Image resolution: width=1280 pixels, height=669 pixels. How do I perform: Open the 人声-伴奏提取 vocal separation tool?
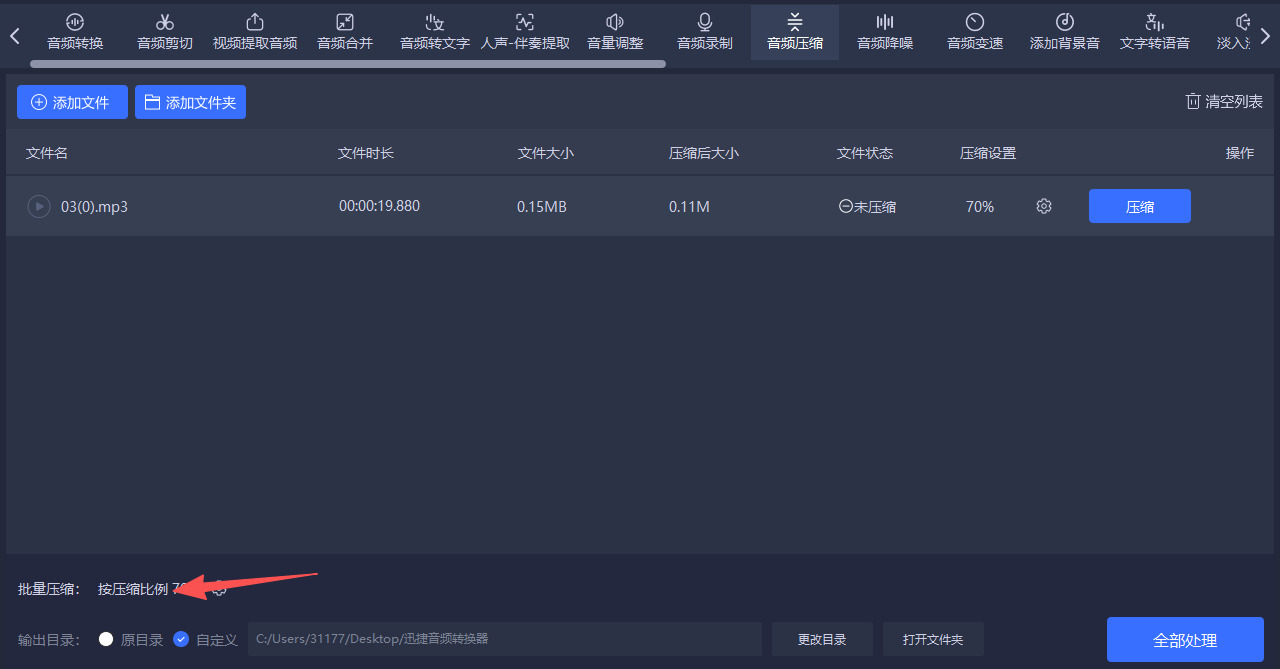point(524,32)
